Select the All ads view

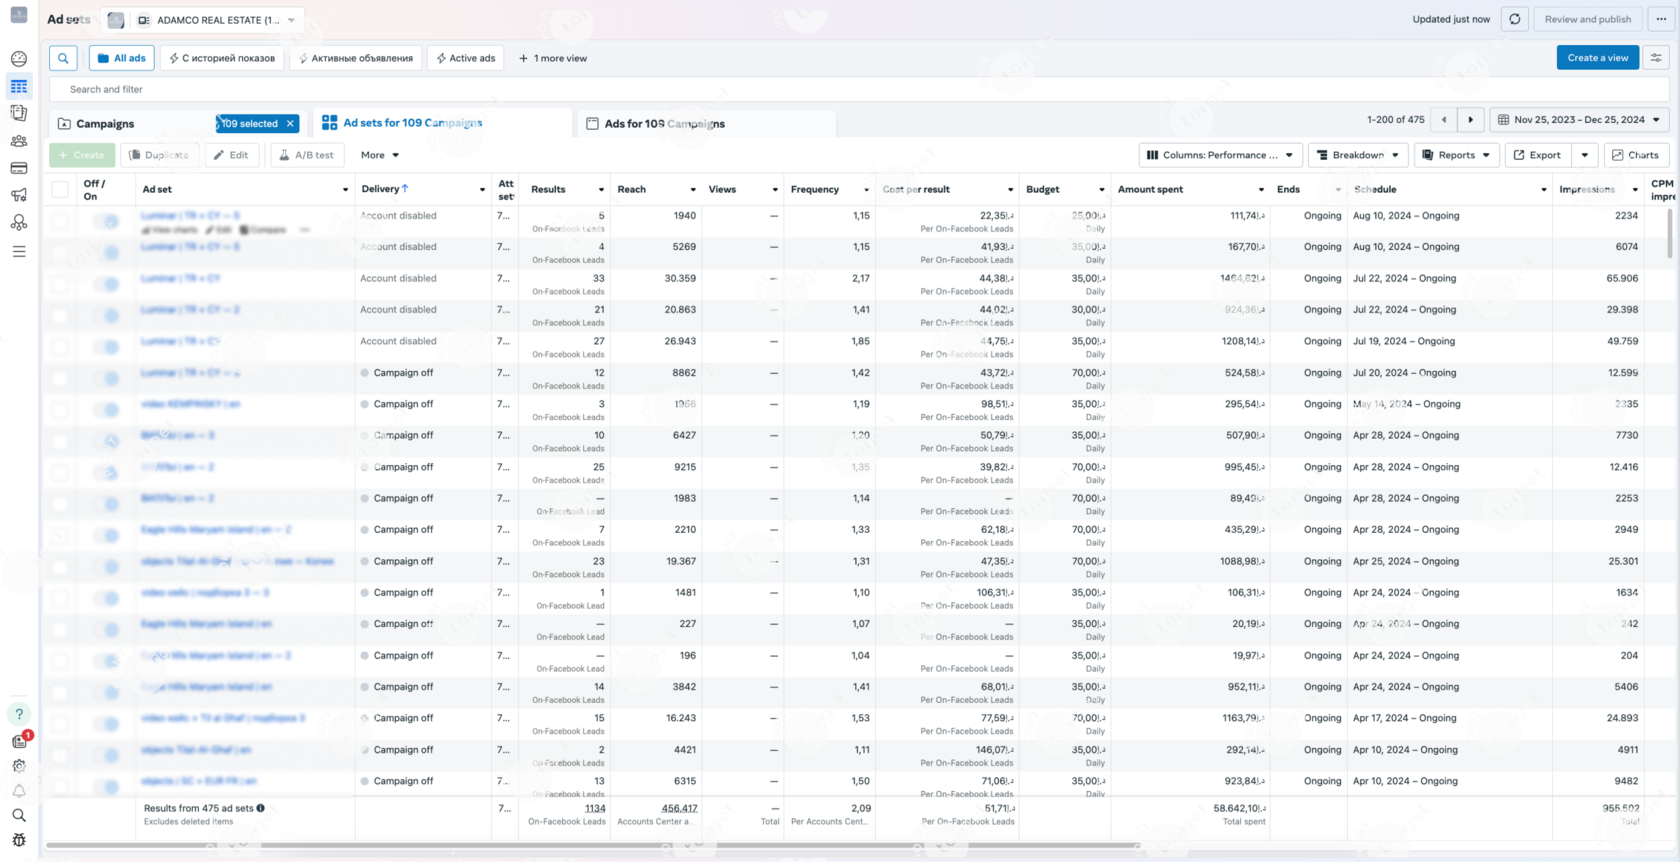coord(121,58)
